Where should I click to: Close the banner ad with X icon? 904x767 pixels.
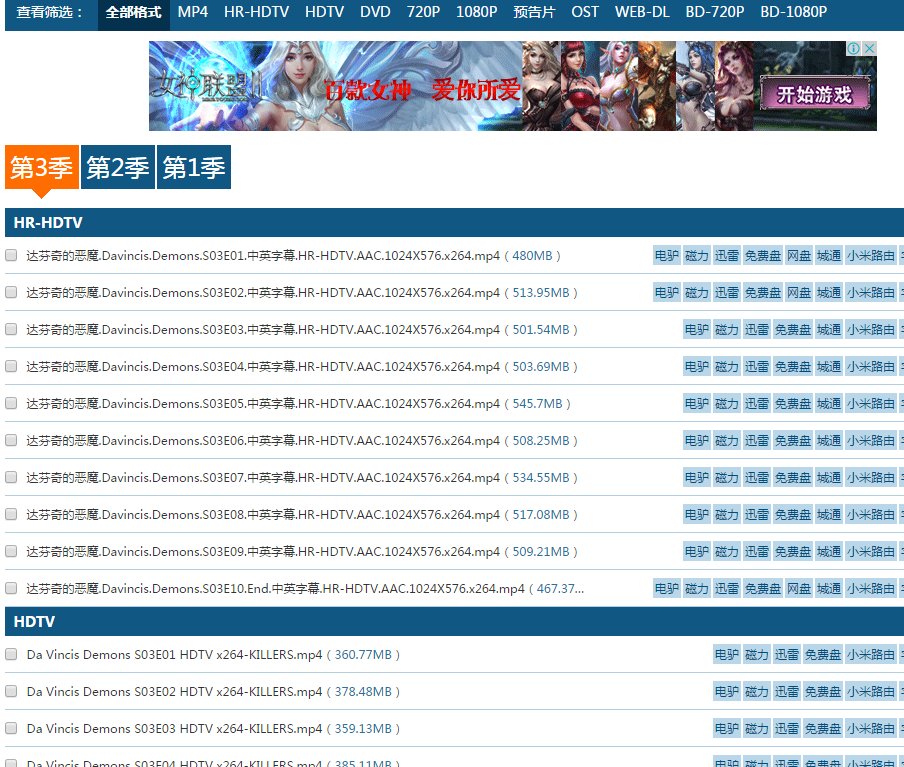coord(870,49)
